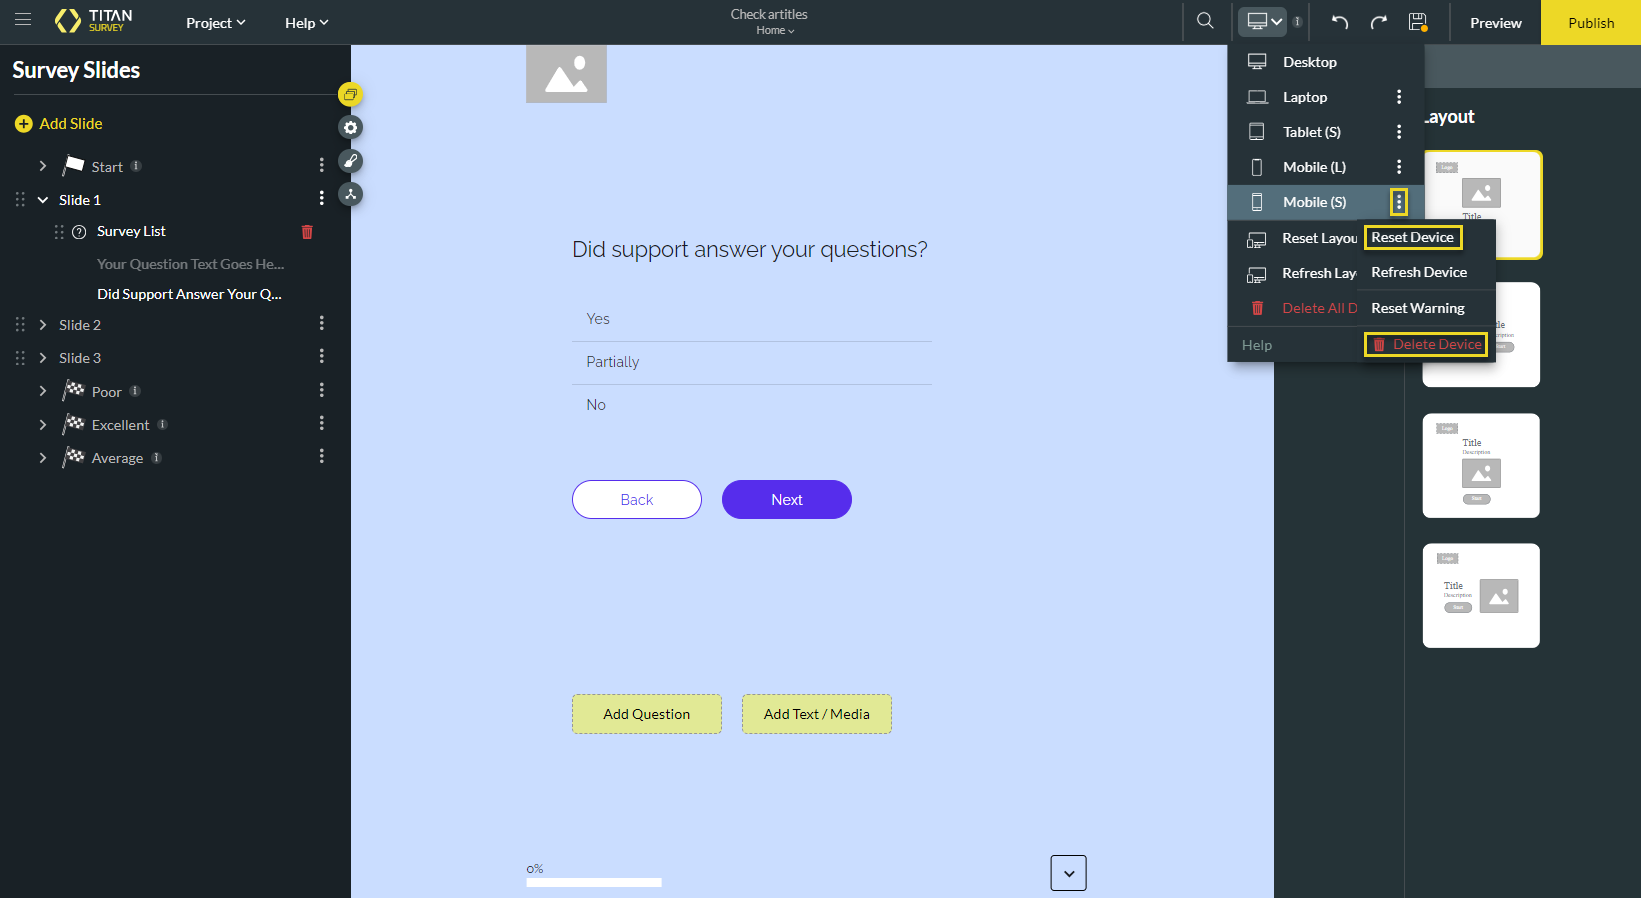Click the save disk icon

[x=1417, y=22]
